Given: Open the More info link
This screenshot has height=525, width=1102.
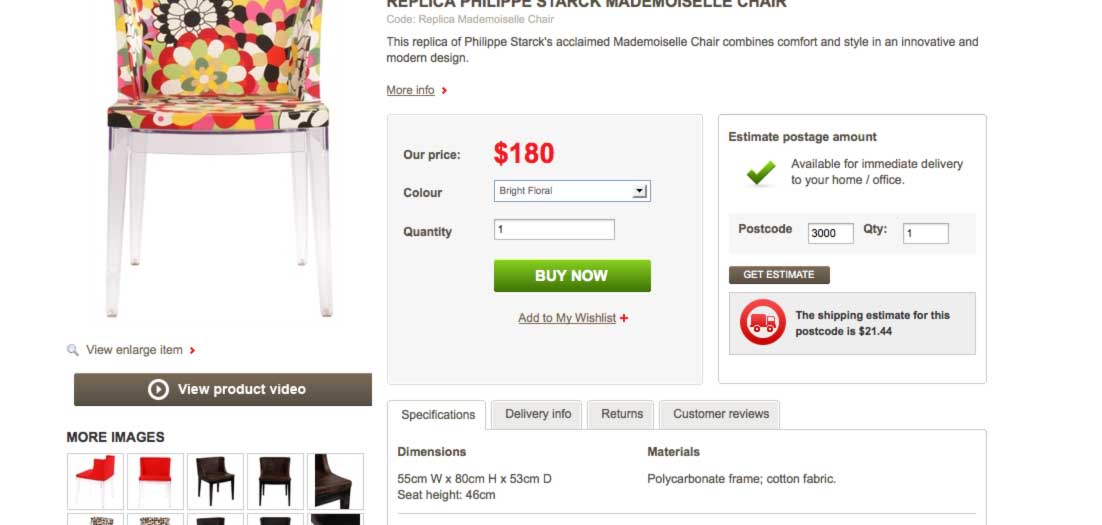Looking at the screenshot, I should click(410, 91).
